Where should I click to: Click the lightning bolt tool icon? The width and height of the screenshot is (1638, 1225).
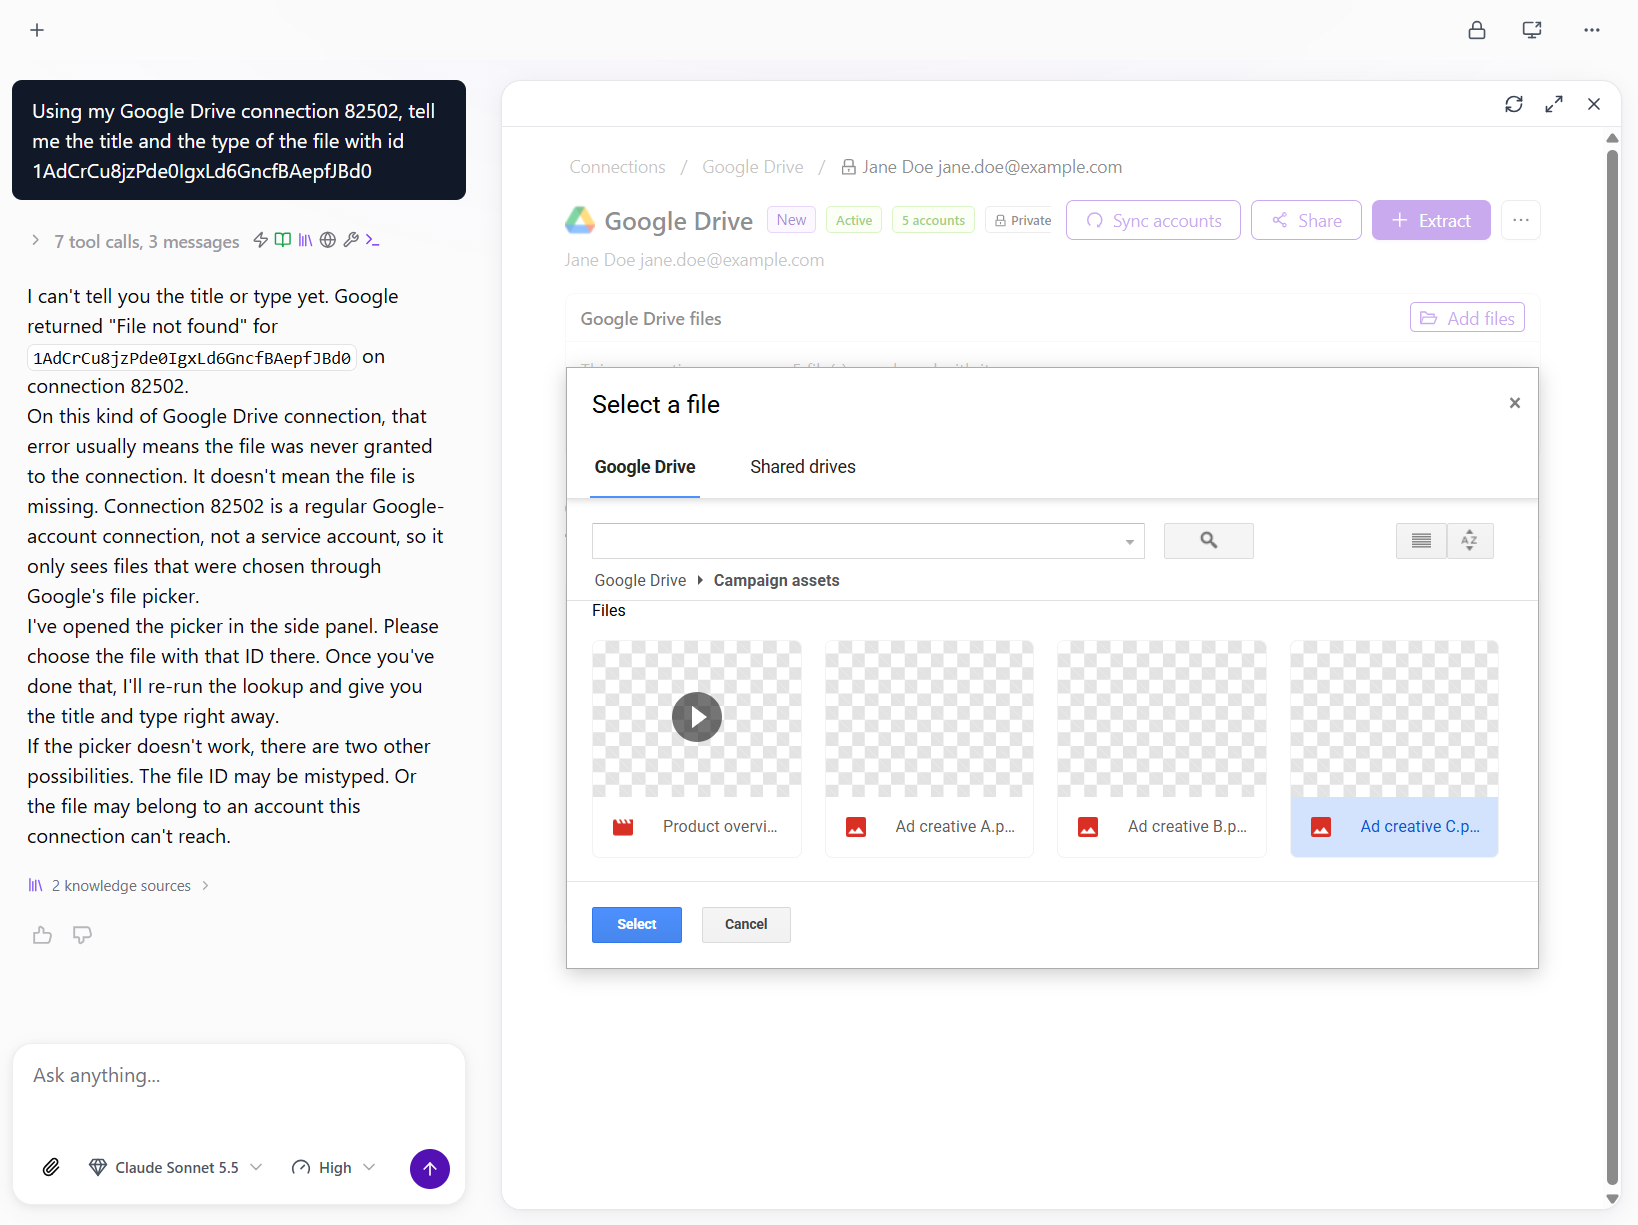pyautogui.click(x=261, y=240)
